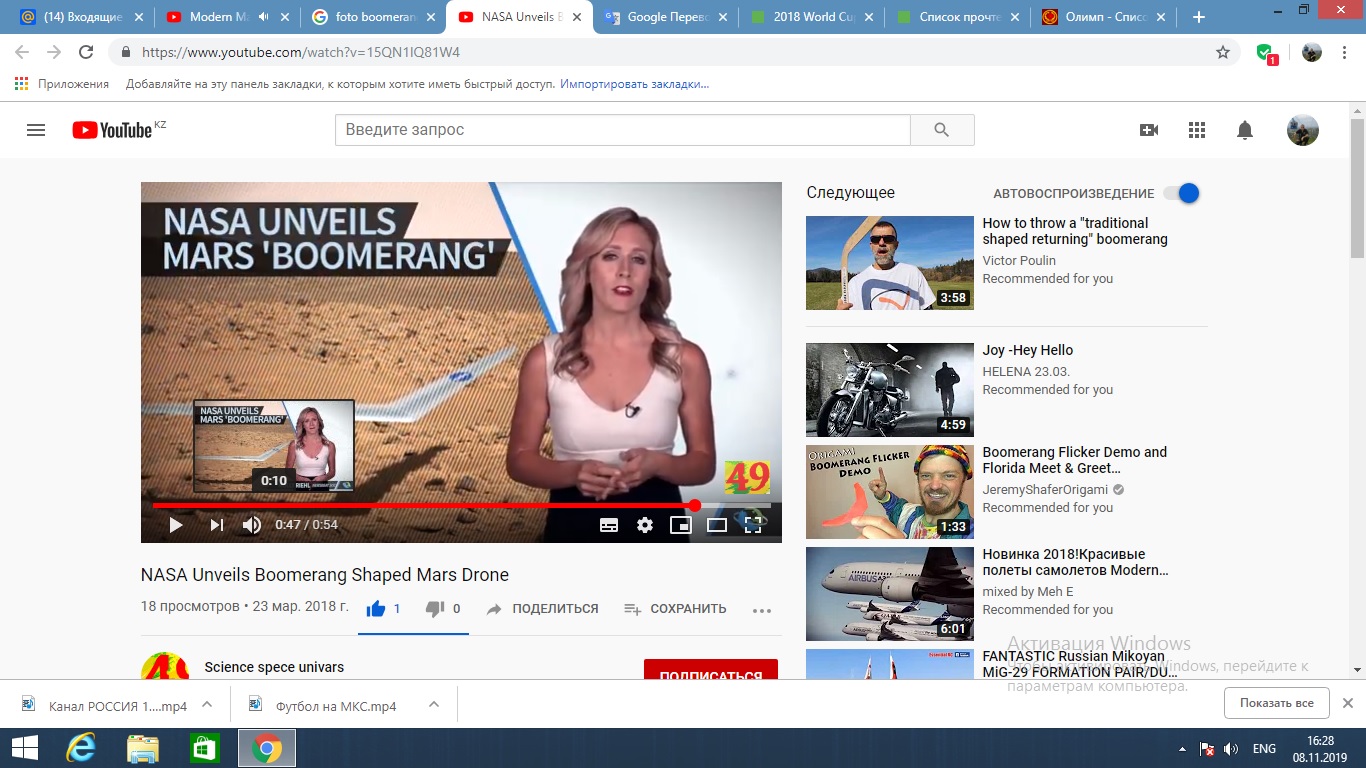Open the Приложения apps shortcut
1366x768 pixels.
tap(62, 84)
